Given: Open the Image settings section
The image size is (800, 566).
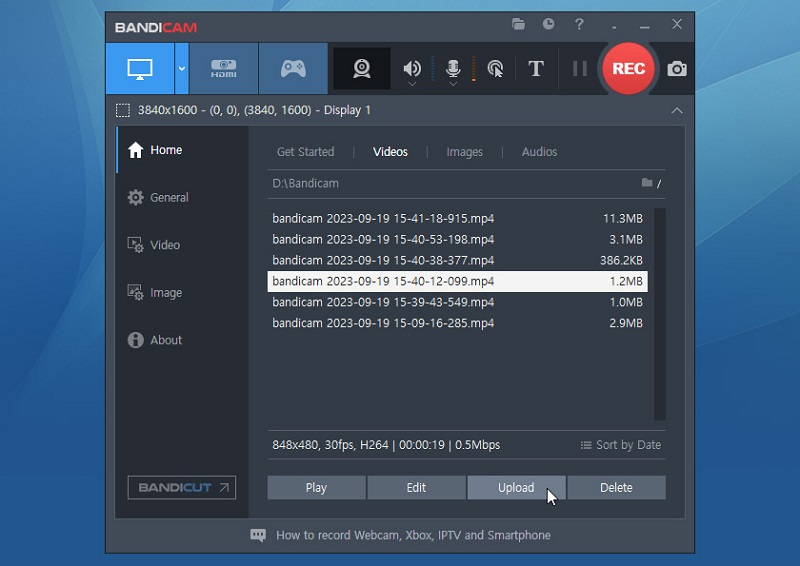Looking at the screenshot, I should tap(155, 292).
